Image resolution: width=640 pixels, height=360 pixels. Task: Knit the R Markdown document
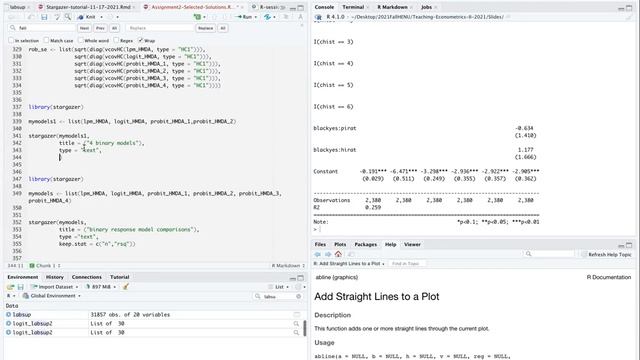87,17
